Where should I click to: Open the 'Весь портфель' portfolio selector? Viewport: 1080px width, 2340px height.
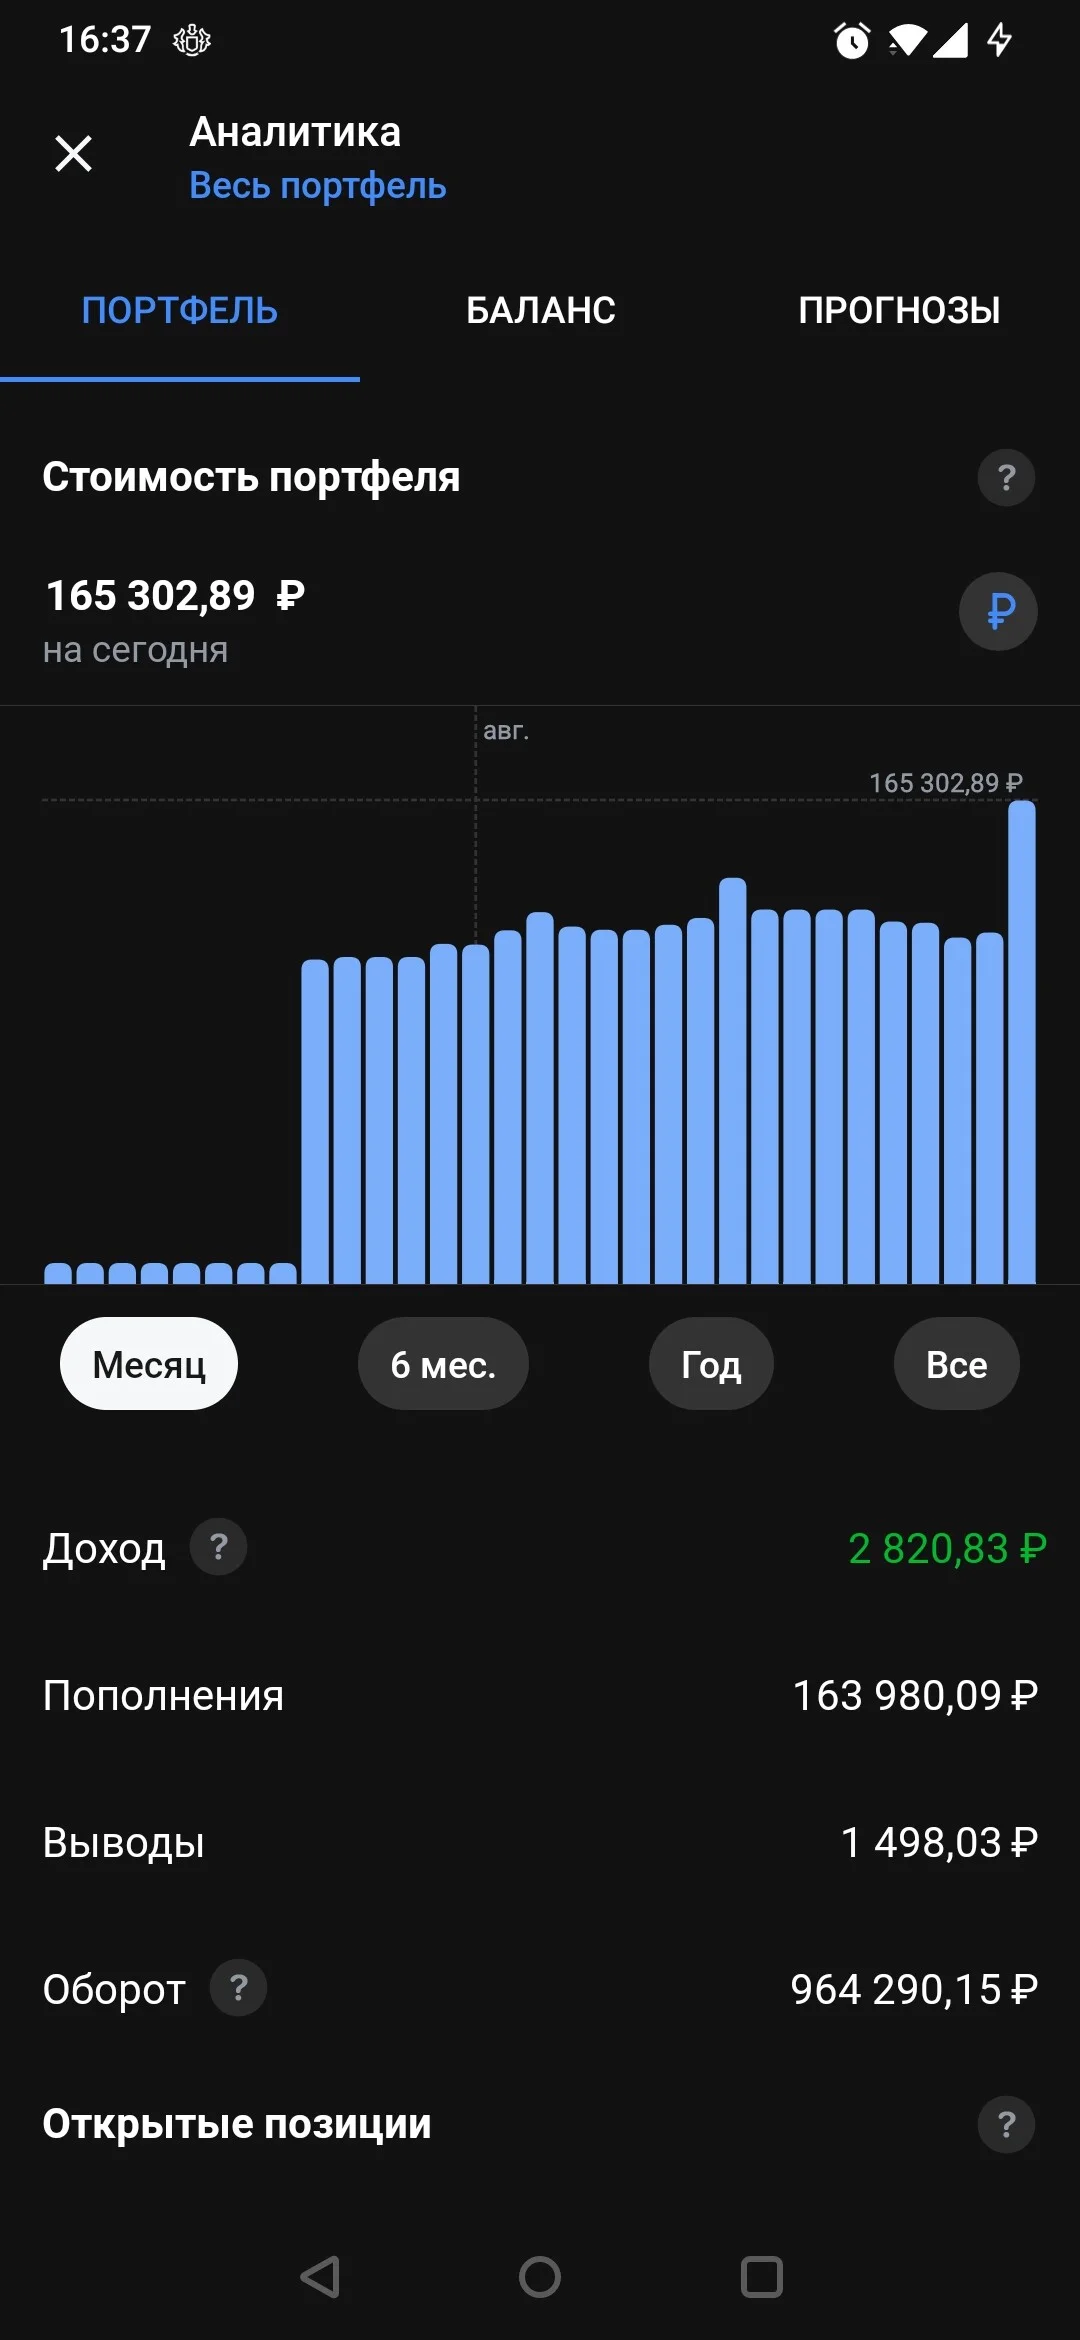(317, 186)
